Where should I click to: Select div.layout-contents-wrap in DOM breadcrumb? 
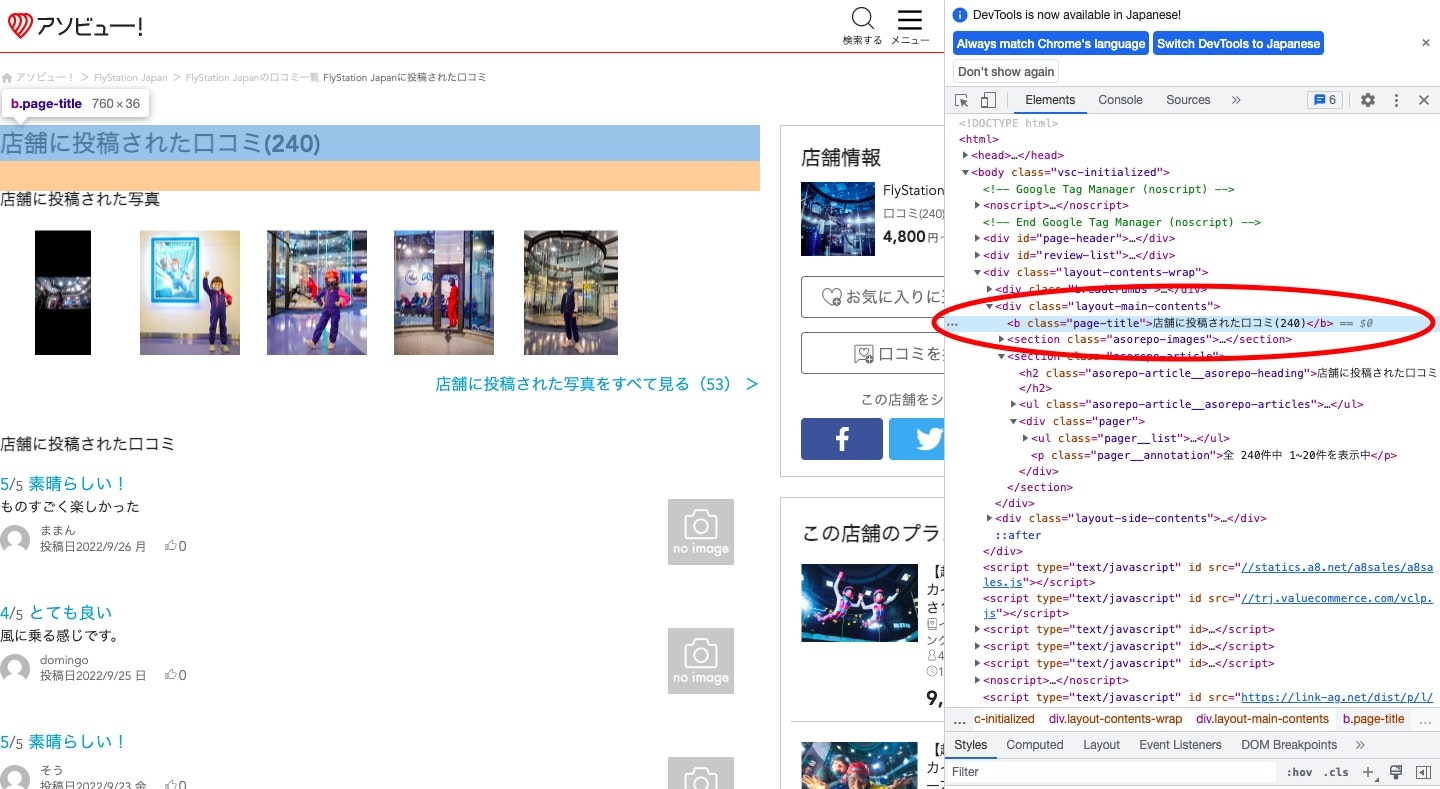click(1115, 720)
